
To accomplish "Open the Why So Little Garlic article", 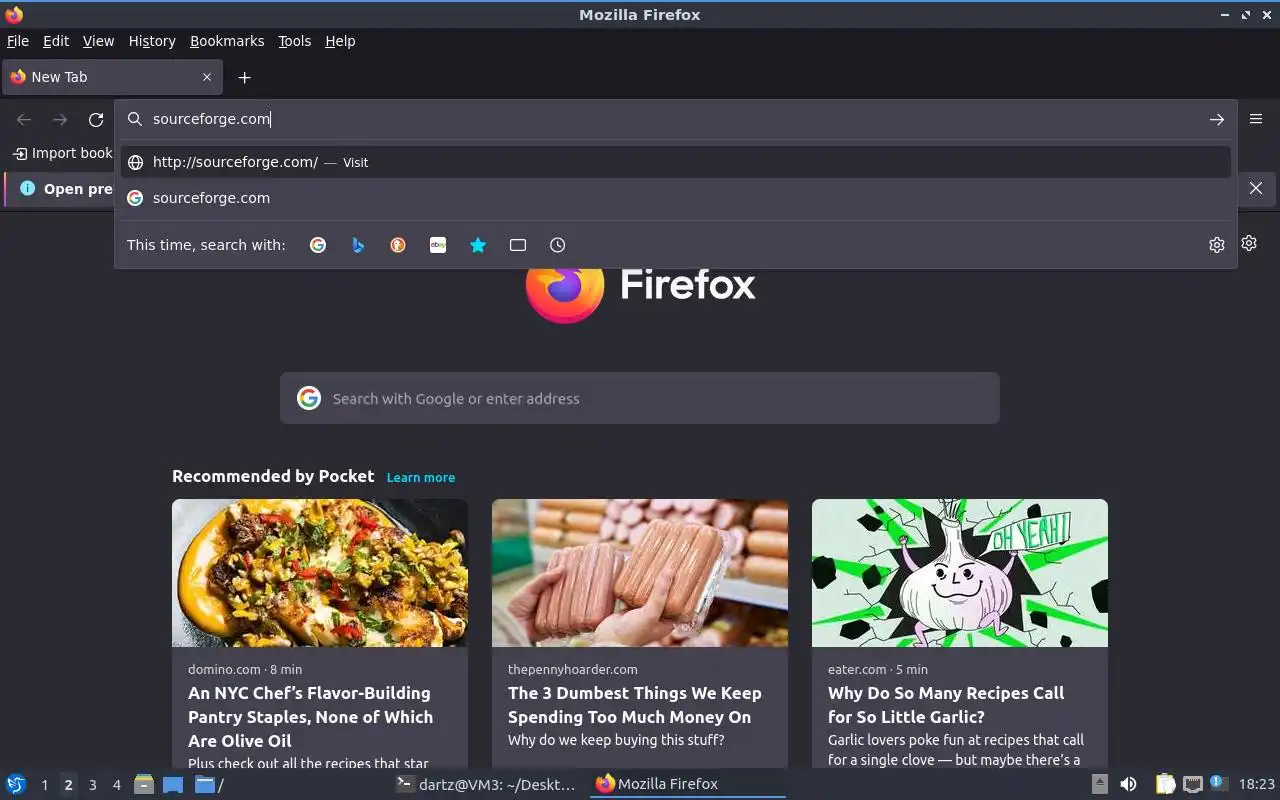I will coord(946,705).
